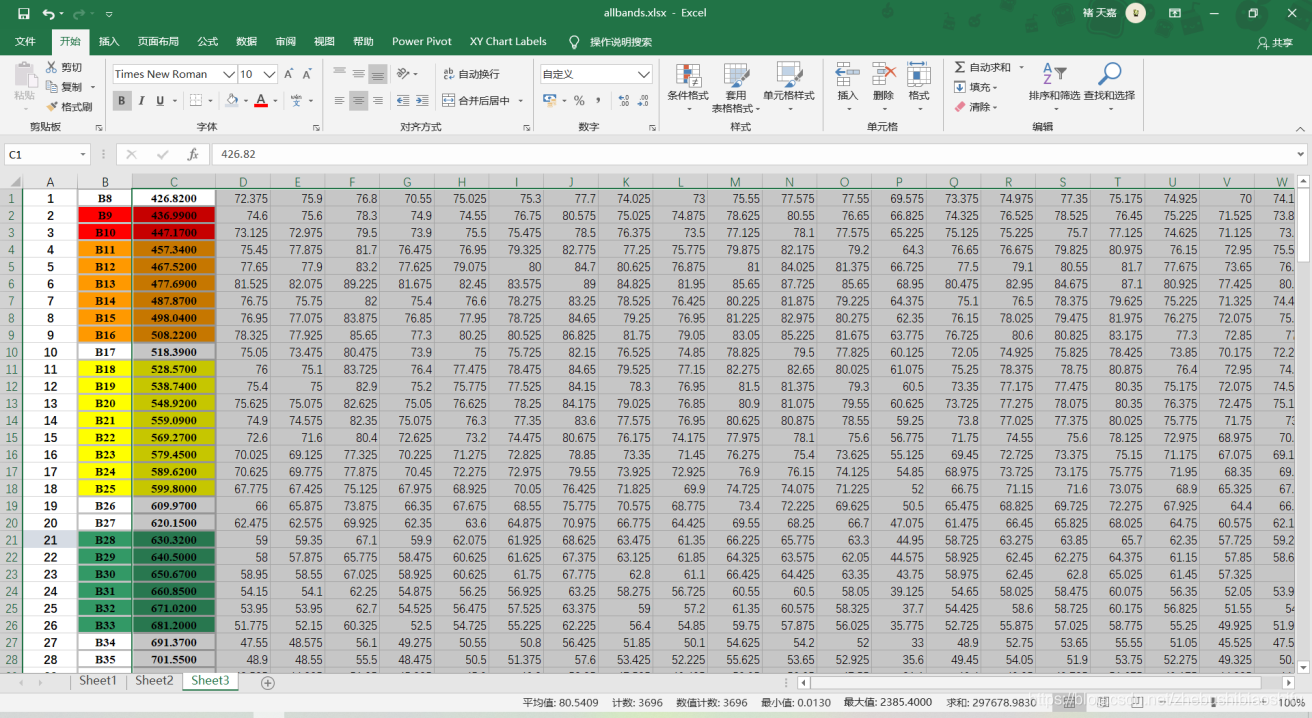Image resolution: width=1312 pixels, height=718 pixels.
Task: Toggle Italic formatting
Action: point(141,100)
